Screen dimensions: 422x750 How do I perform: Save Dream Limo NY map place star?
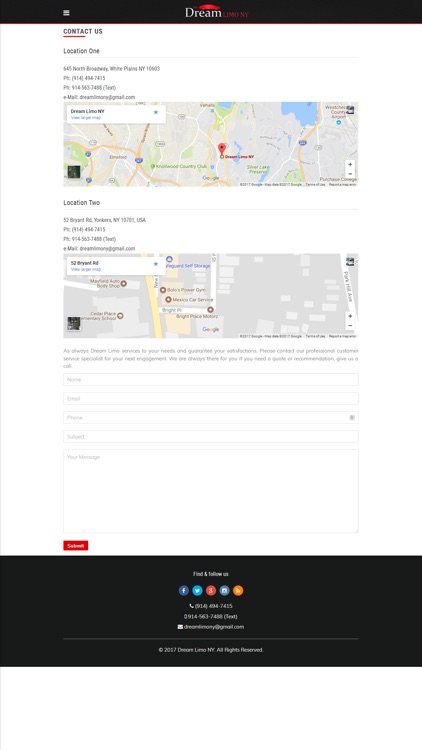pyautogui.click(x=155, y=112)
